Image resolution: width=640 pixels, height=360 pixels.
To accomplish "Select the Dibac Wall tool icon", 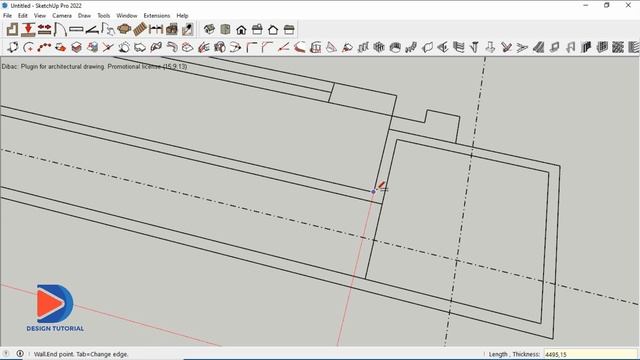I will (x=12, y=29).
